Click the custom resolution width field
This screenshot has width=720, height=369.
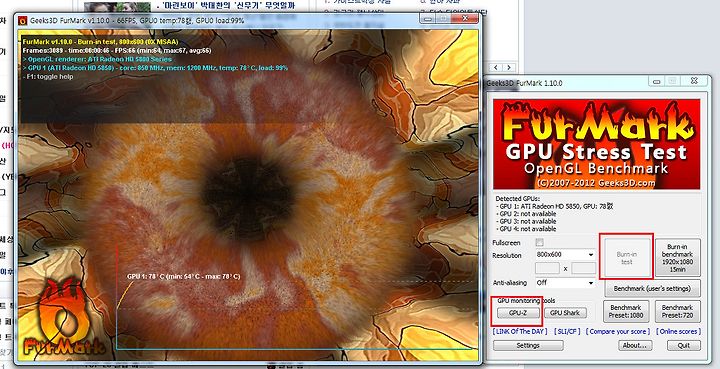tap(547, 268)
